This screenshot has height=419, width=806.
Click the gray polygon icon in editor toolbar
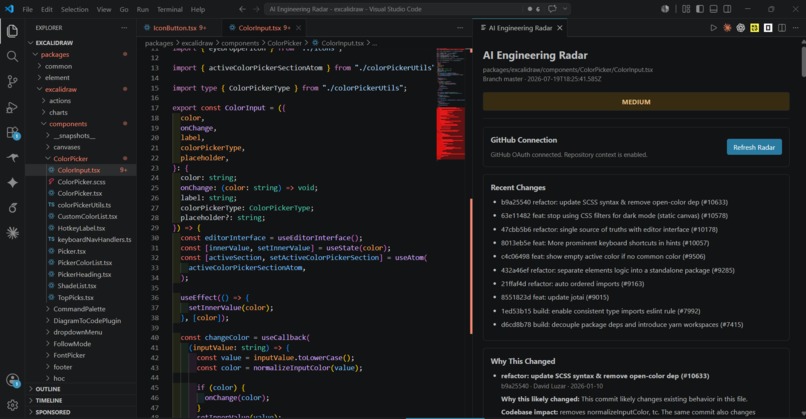coord(740,28)
